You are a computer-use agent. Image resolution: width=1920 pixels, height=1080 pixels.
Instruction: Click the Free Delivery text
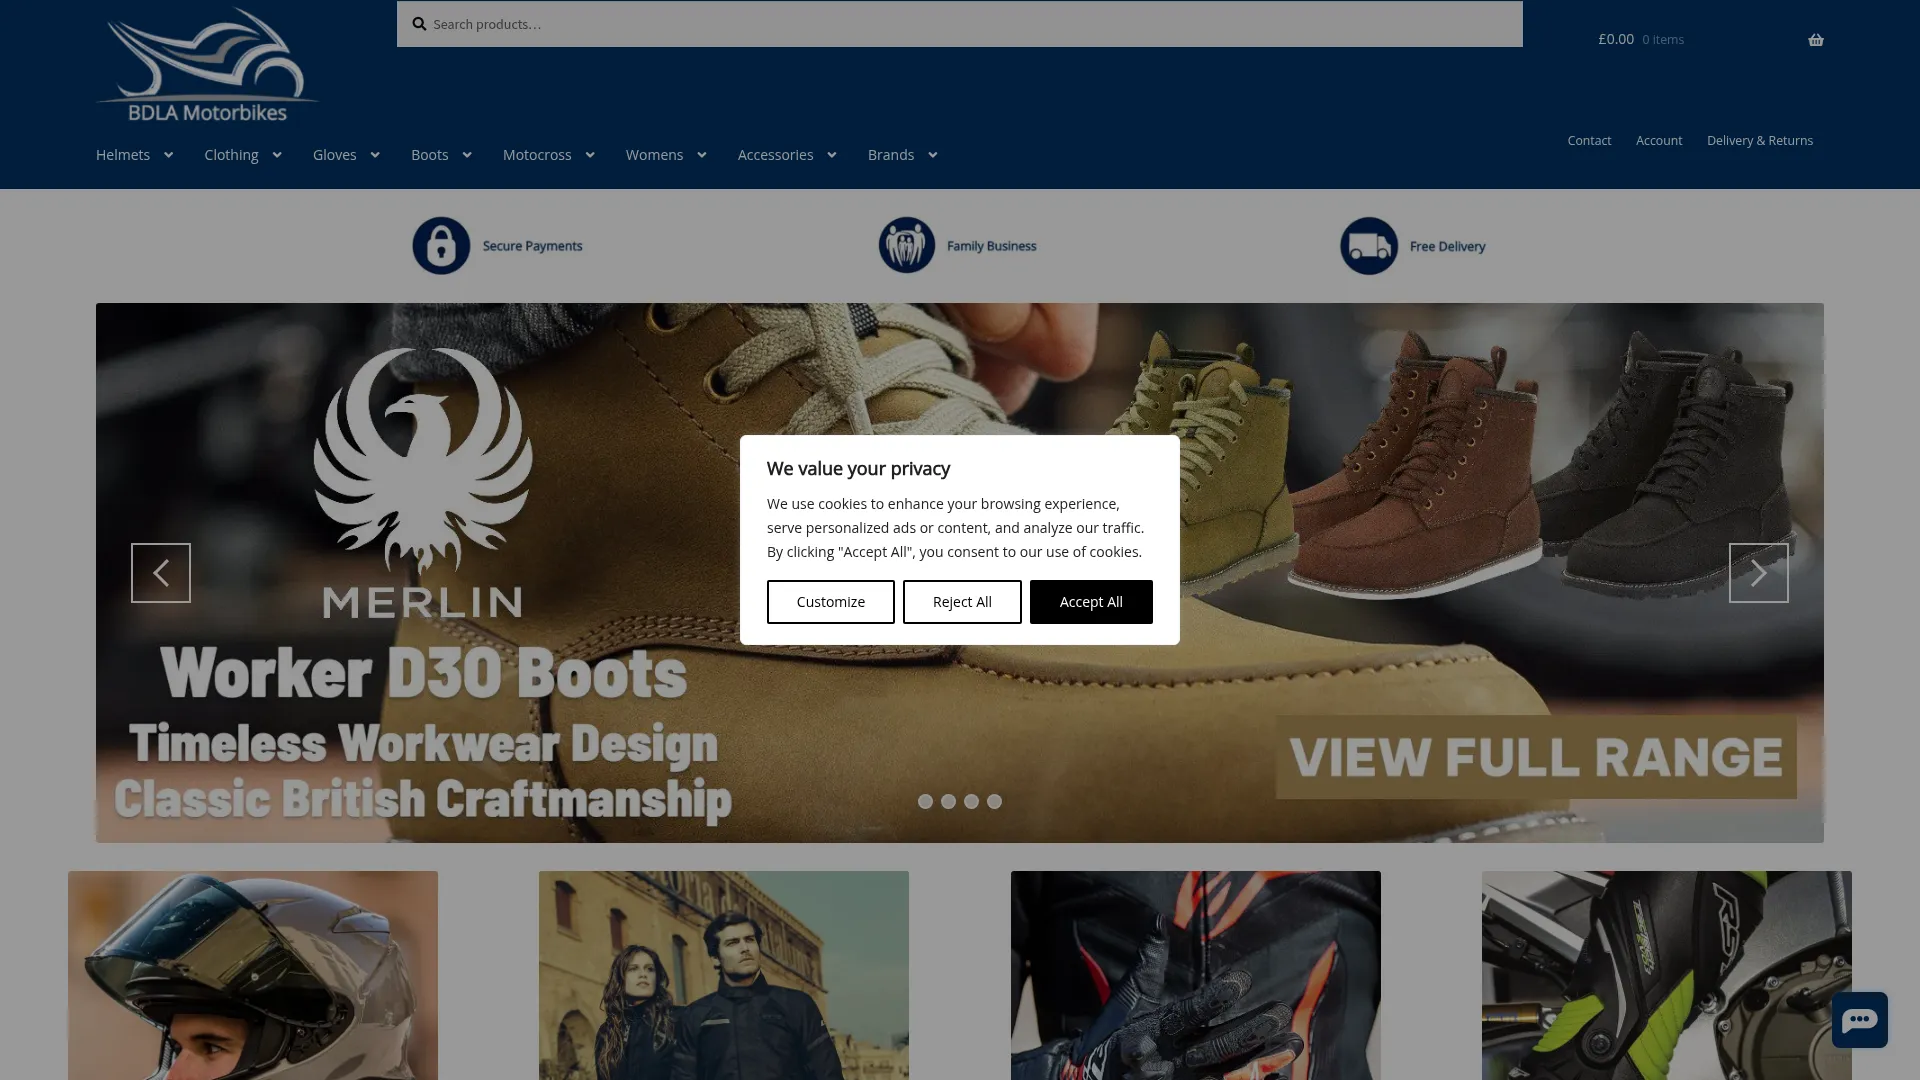tap(1447, 246)
